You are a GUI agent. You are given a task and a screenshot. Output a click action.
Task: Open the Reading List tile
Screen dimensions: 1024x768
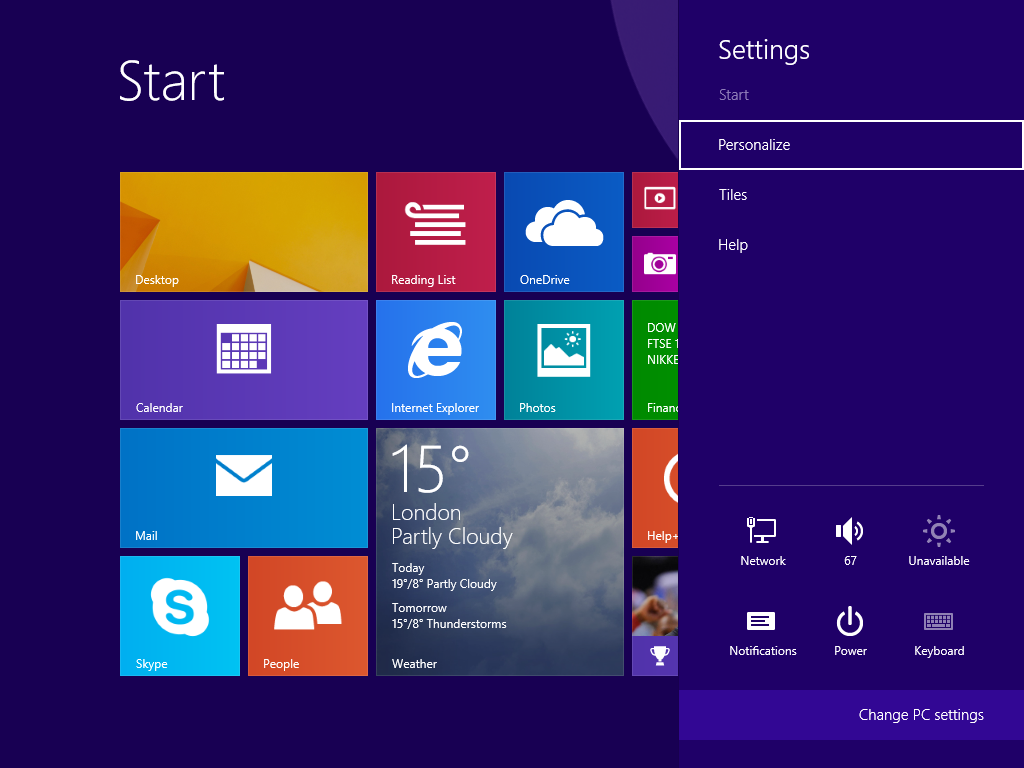[x=436, y=232]
